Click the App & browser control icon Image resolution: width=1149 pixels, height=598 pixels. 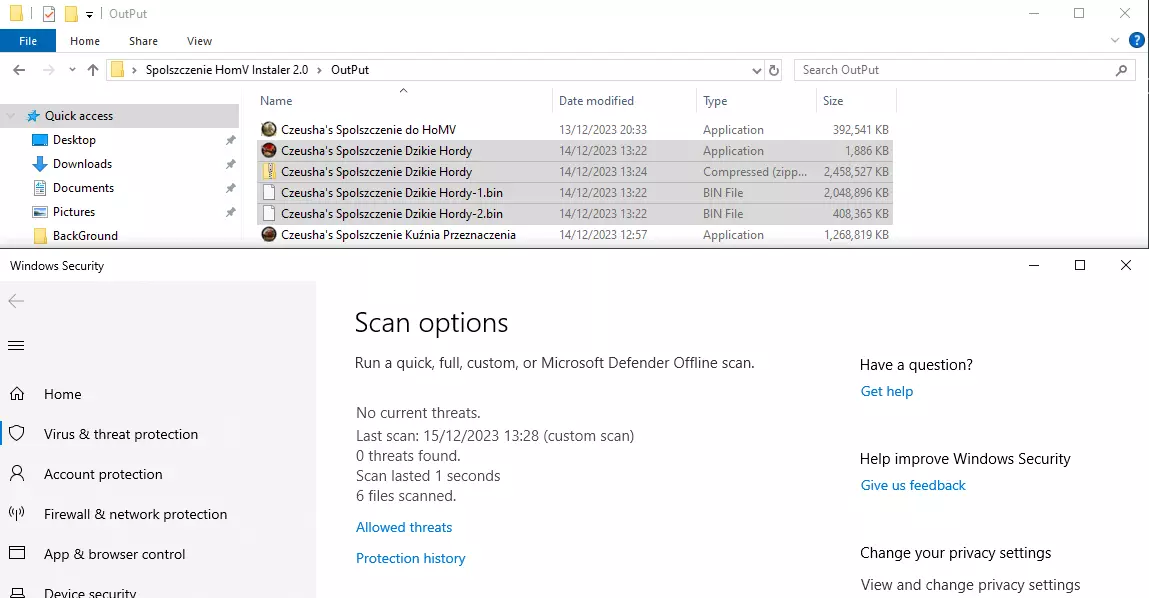tap(17, 554)
